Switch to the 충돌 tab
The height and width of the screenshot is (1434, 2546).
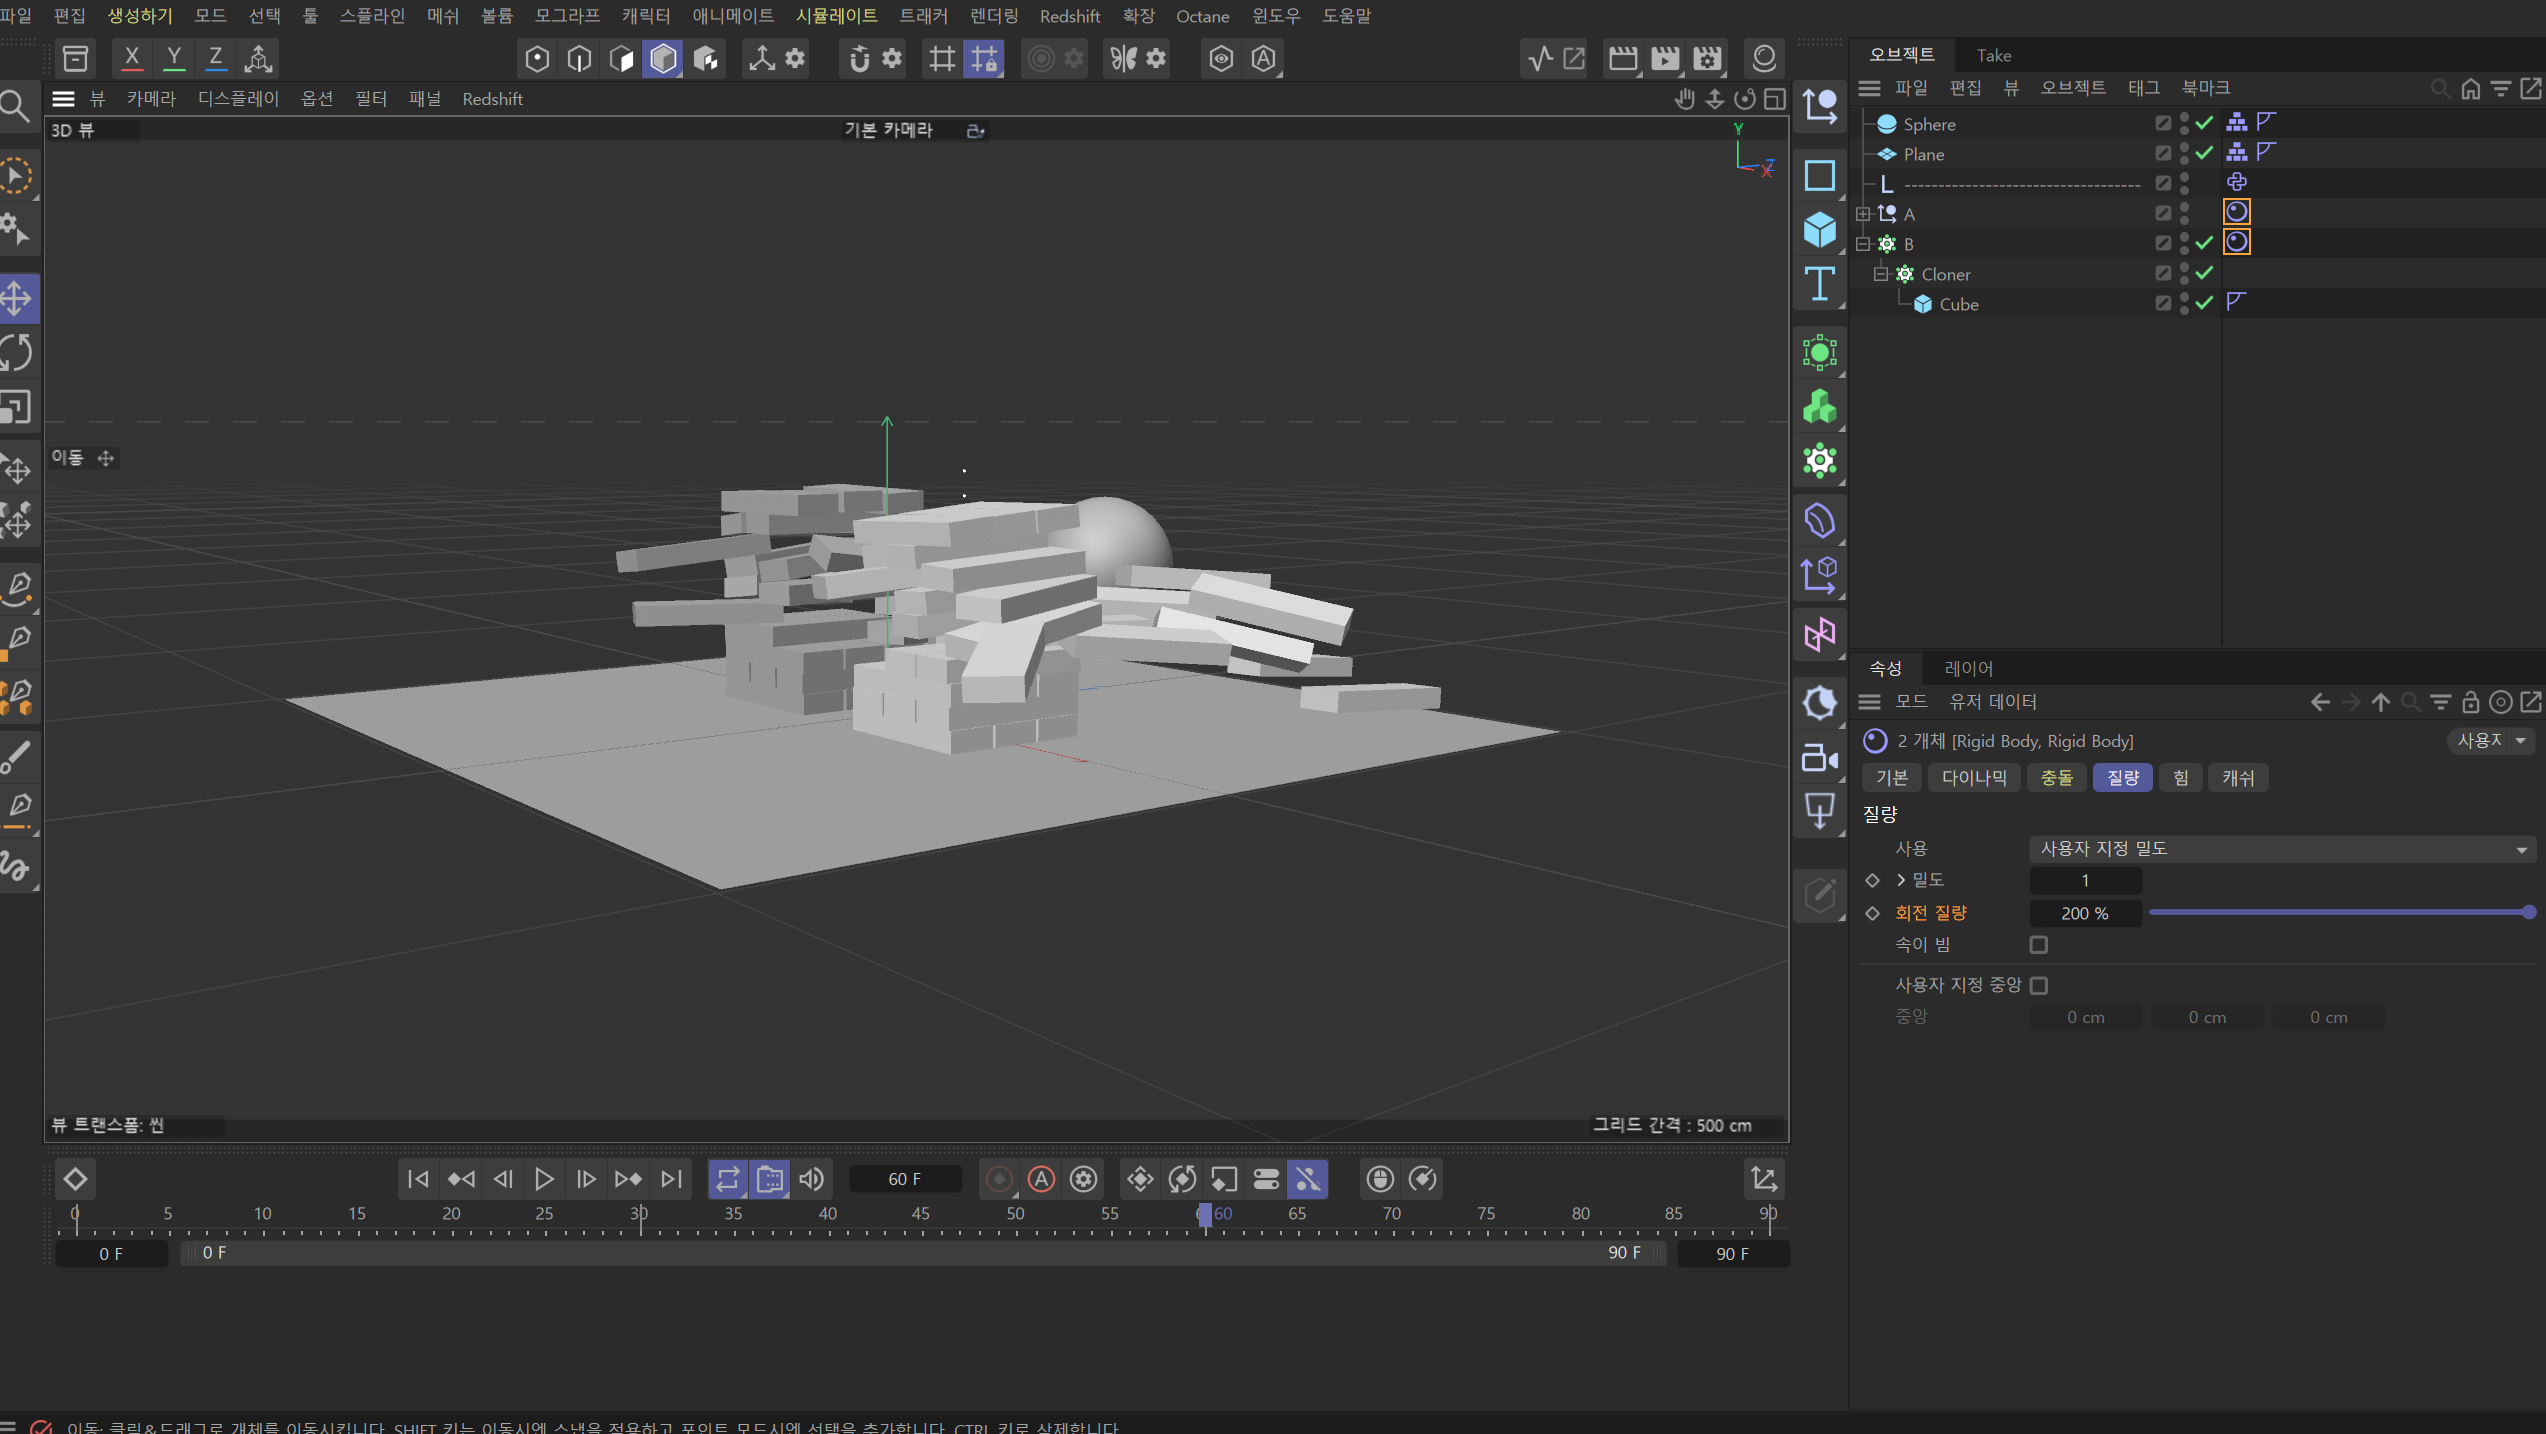coord(2056,778)
